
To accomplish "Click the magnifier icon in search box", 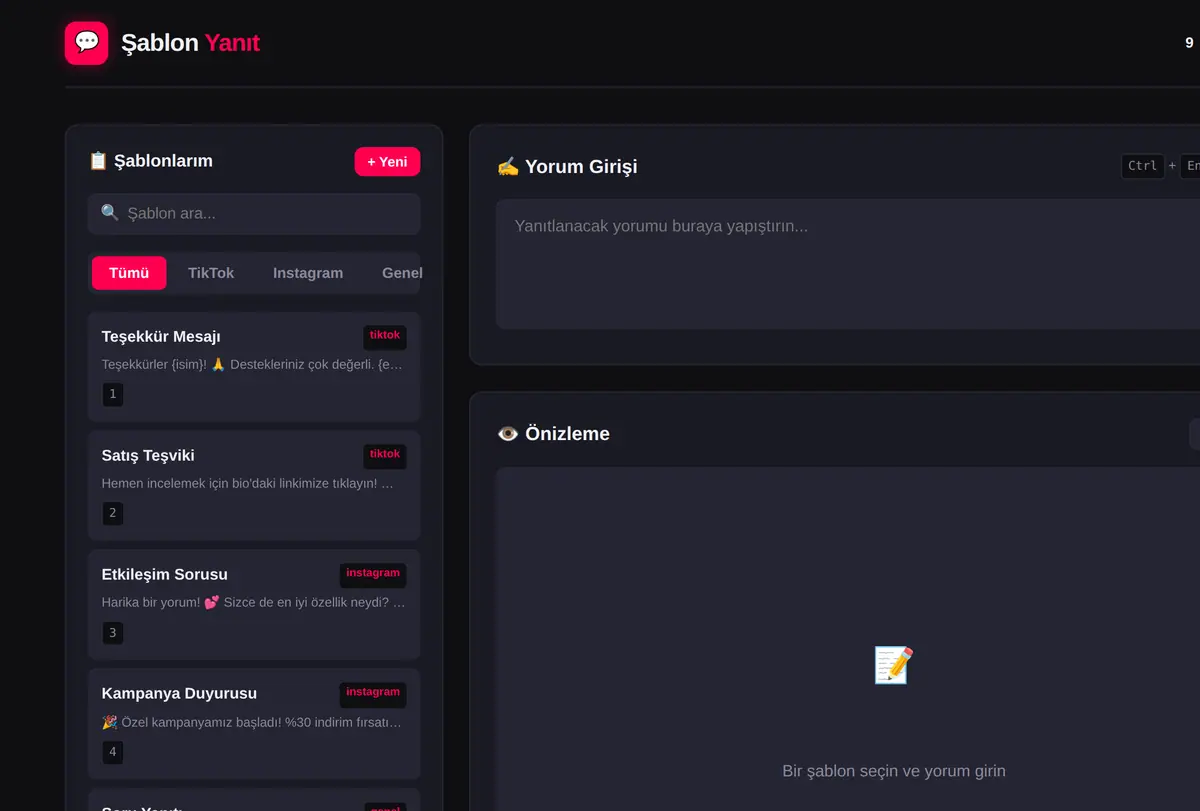I will pos(110,213).
